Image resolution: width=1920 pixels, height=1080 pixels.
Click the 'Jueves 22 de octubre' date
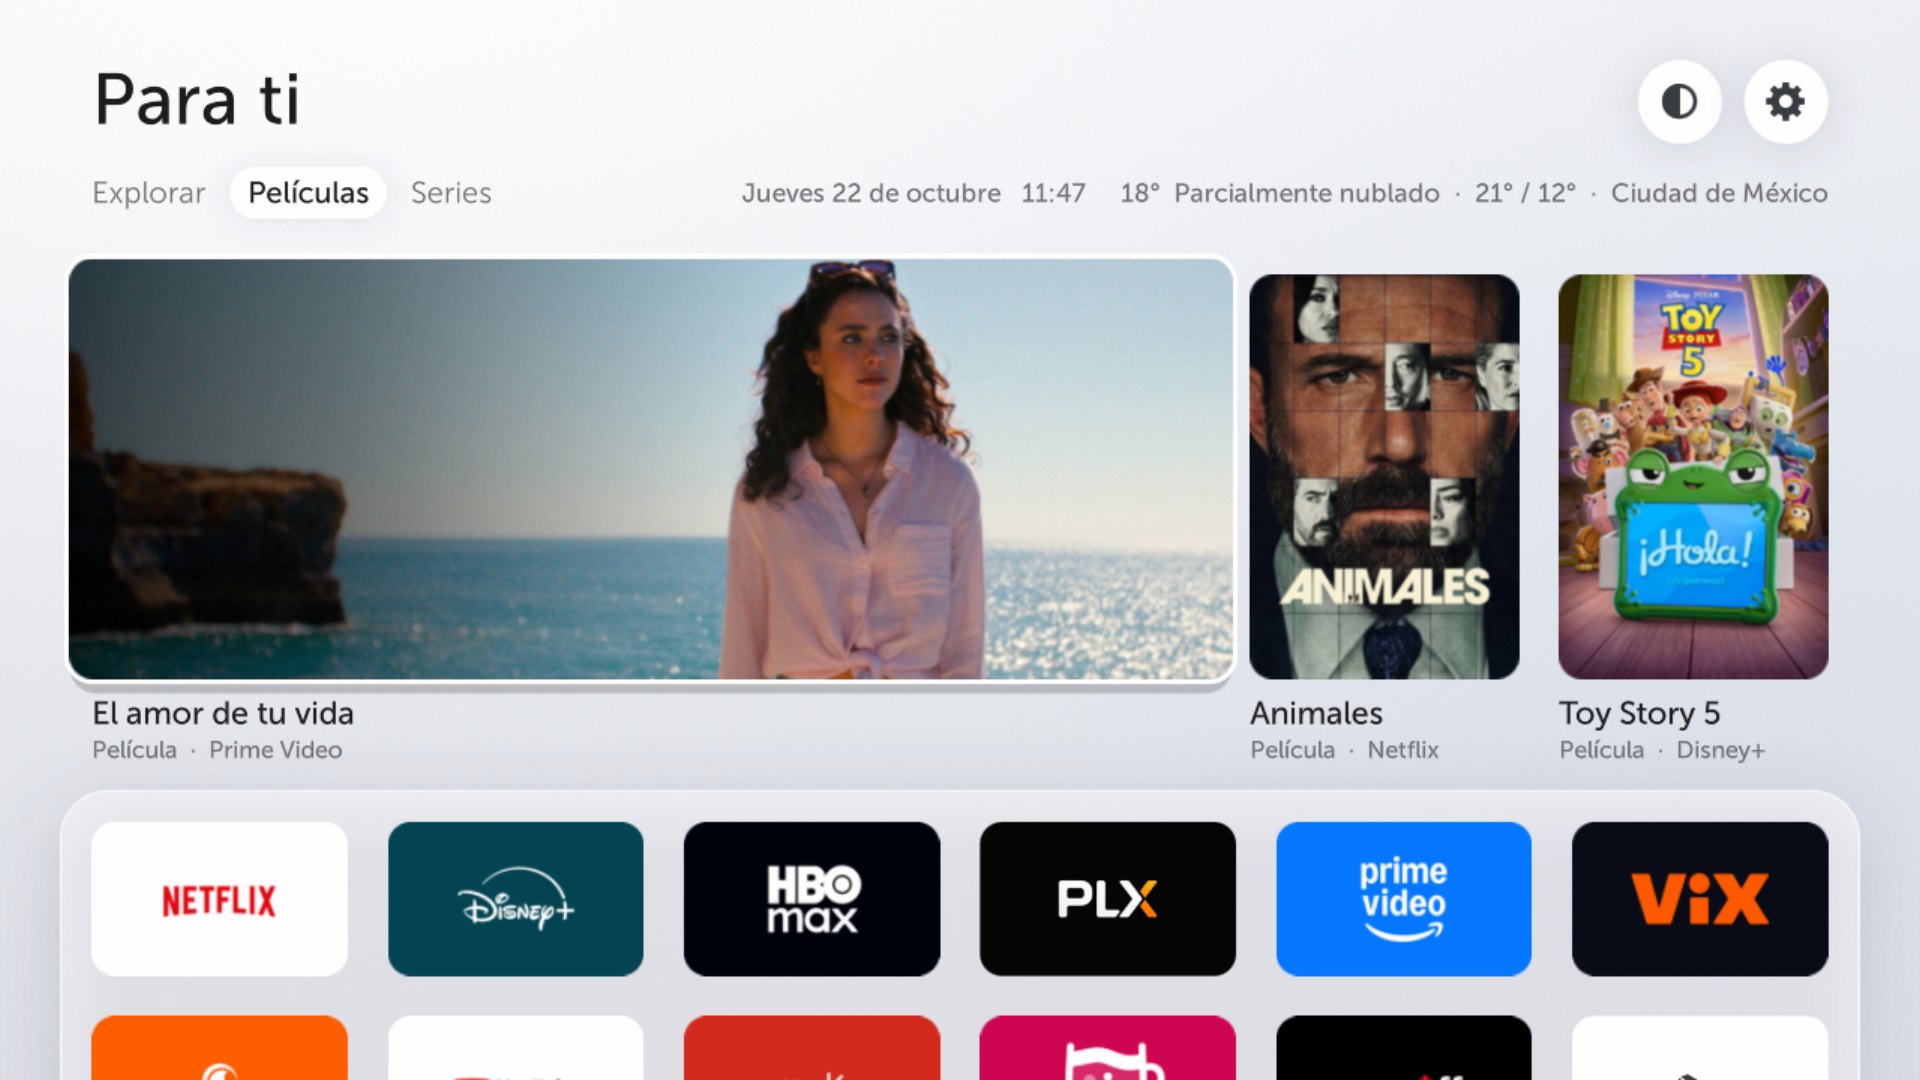[871, 193]
